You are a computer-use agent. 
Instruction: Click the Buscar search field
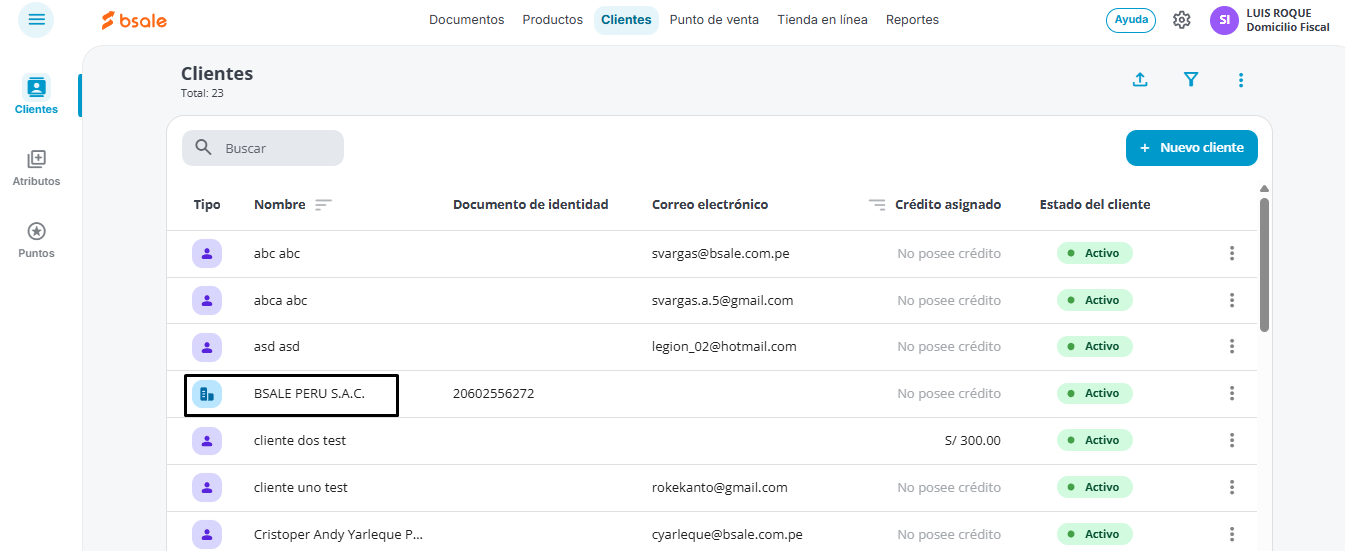click(x=263, y=148)
